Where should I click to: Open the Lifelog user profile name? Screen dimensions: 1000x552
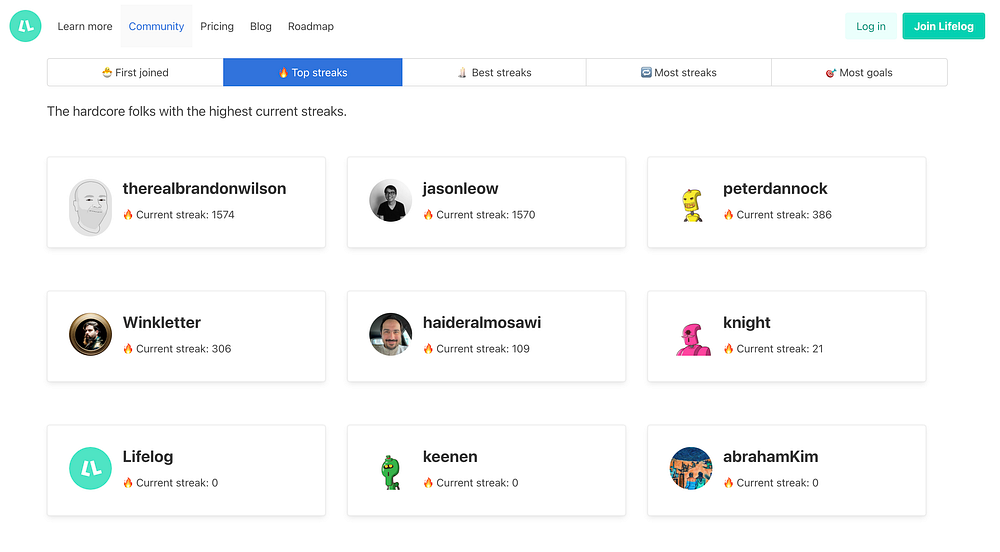point(148,456)
